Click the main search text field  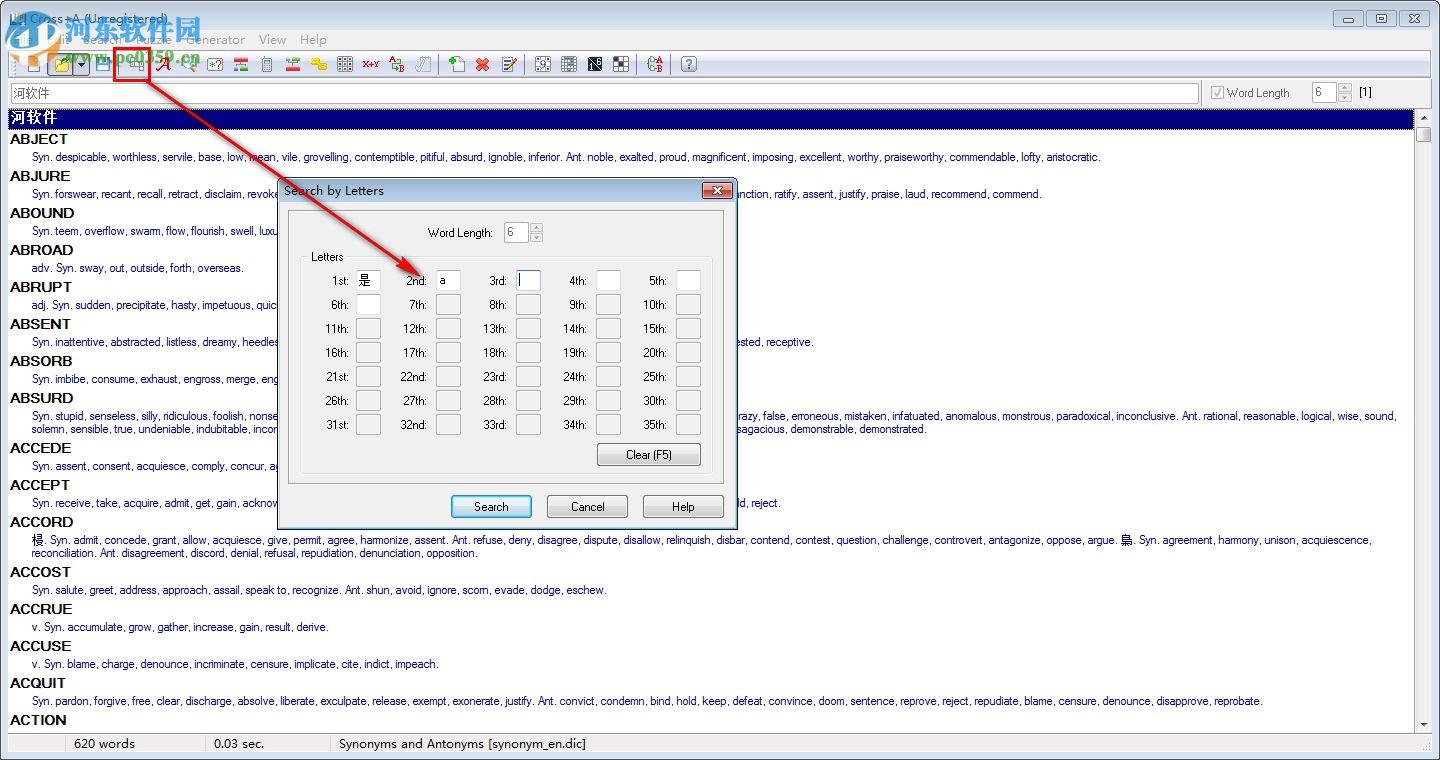pos(604,93)
